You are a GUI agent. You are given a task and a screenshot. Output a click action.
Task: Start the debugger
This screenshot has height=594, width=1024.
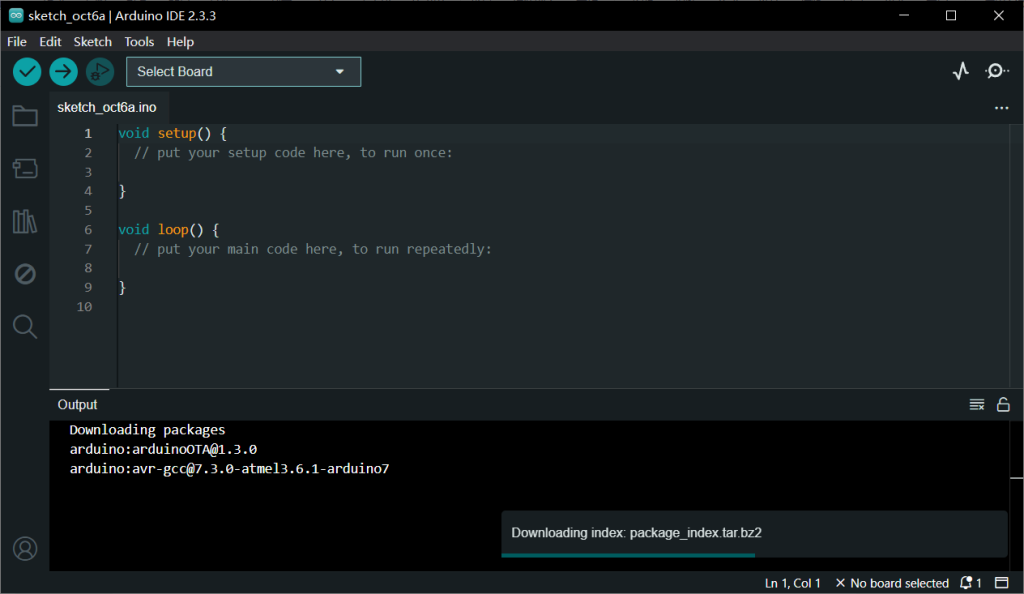99,71
